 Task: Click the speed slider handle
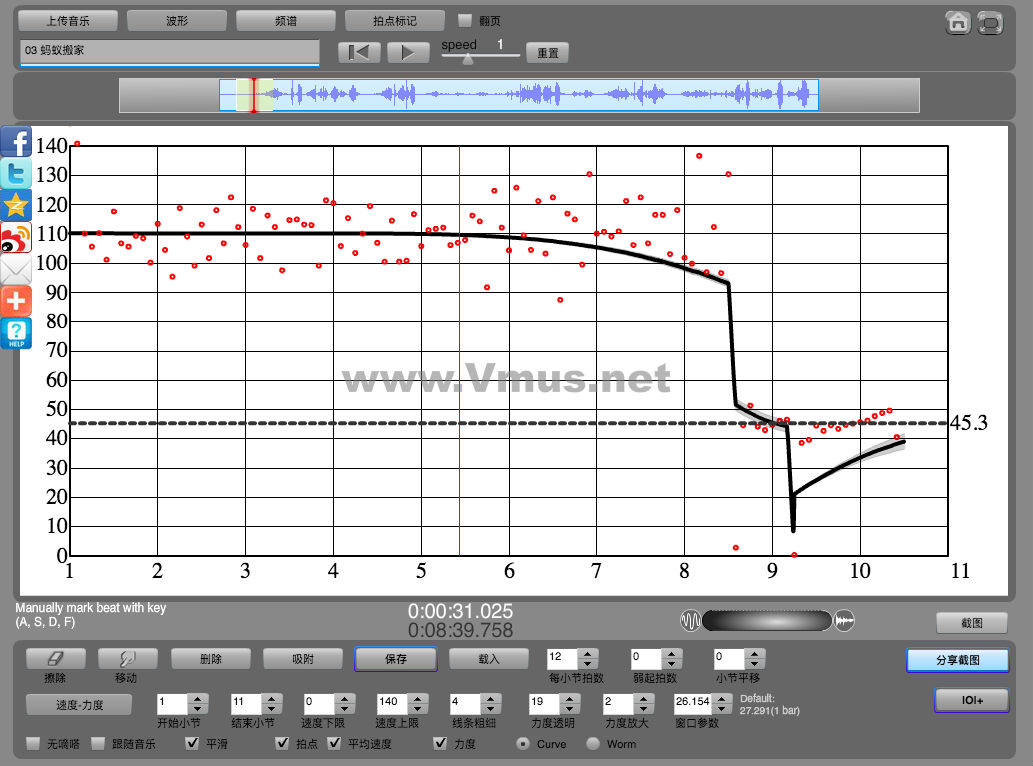tap(467, 58)
